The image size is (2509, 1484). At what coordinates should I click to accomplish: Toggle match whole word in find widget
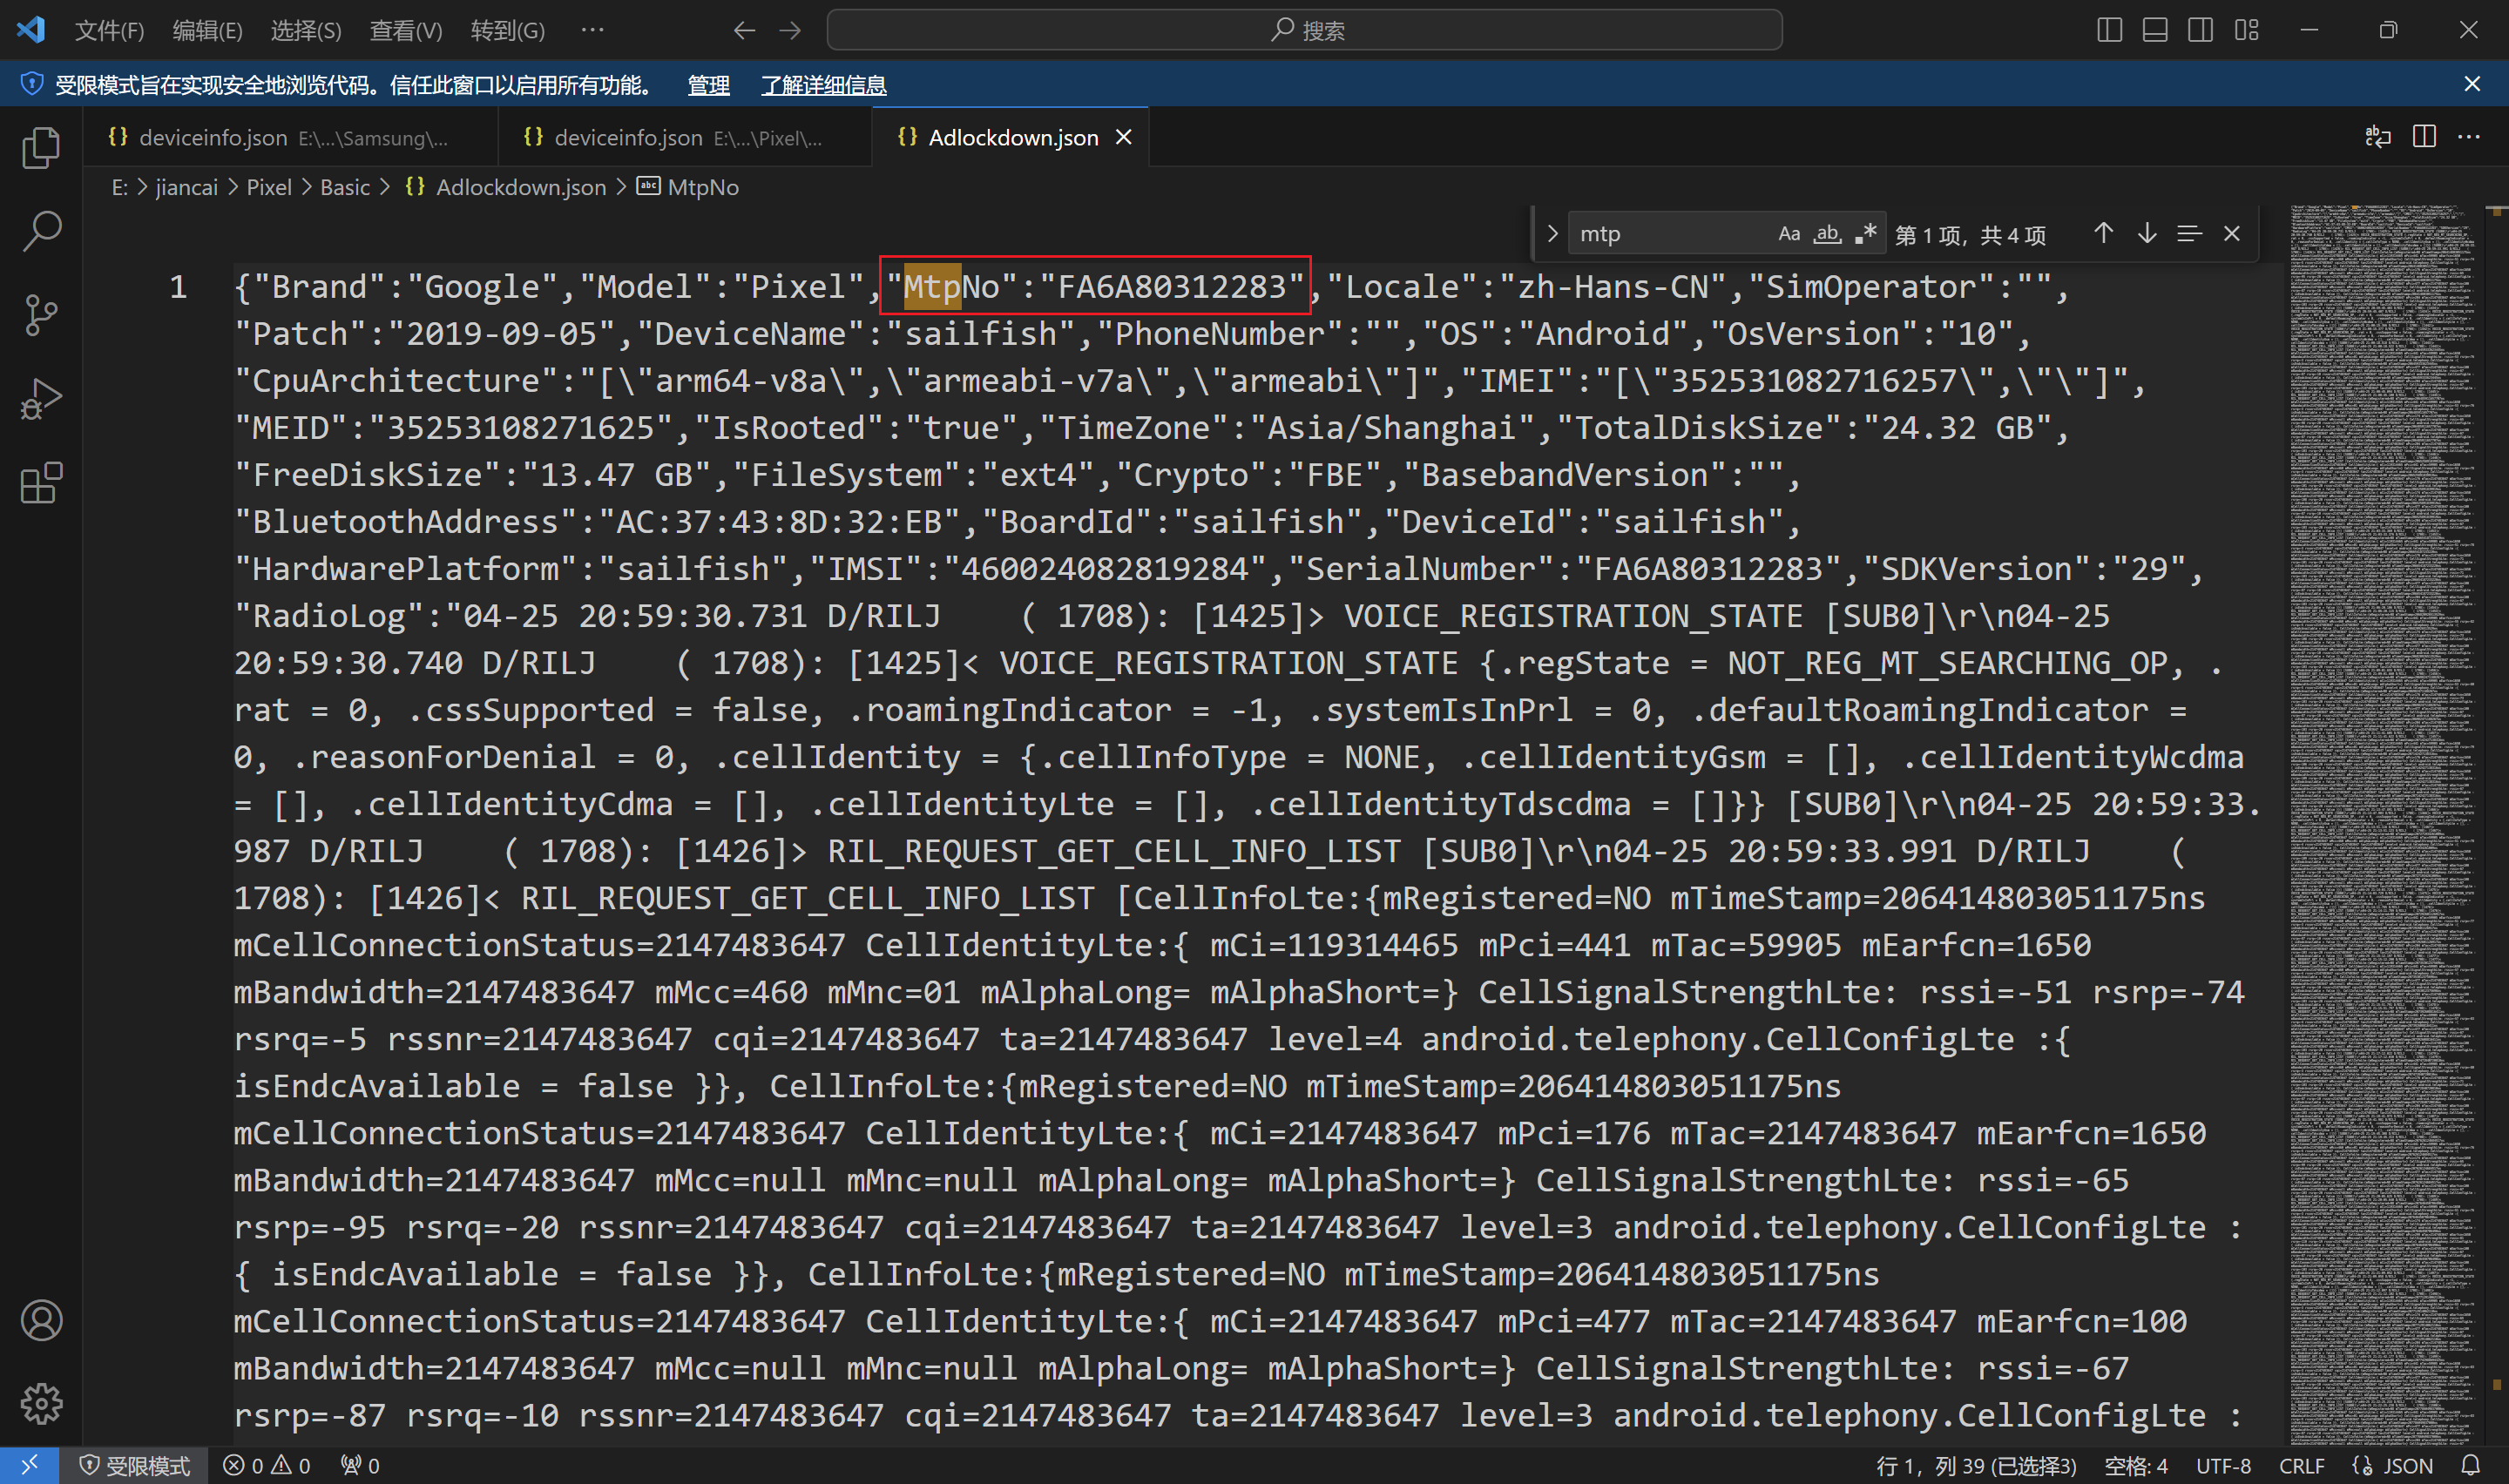[1827, 234]
